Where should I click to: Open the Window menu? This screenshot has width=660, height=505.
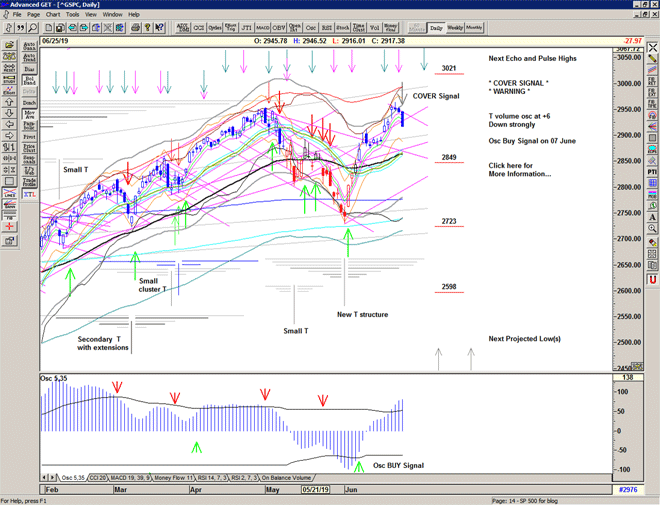coord(112,14)
